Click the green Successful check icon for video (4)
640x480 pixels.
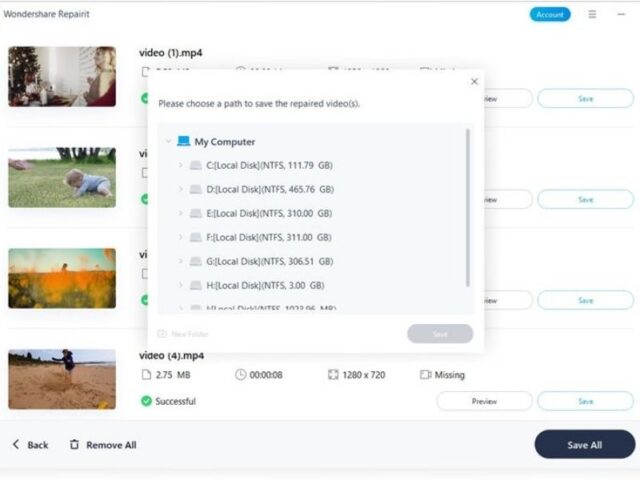(x=146, y=401)
